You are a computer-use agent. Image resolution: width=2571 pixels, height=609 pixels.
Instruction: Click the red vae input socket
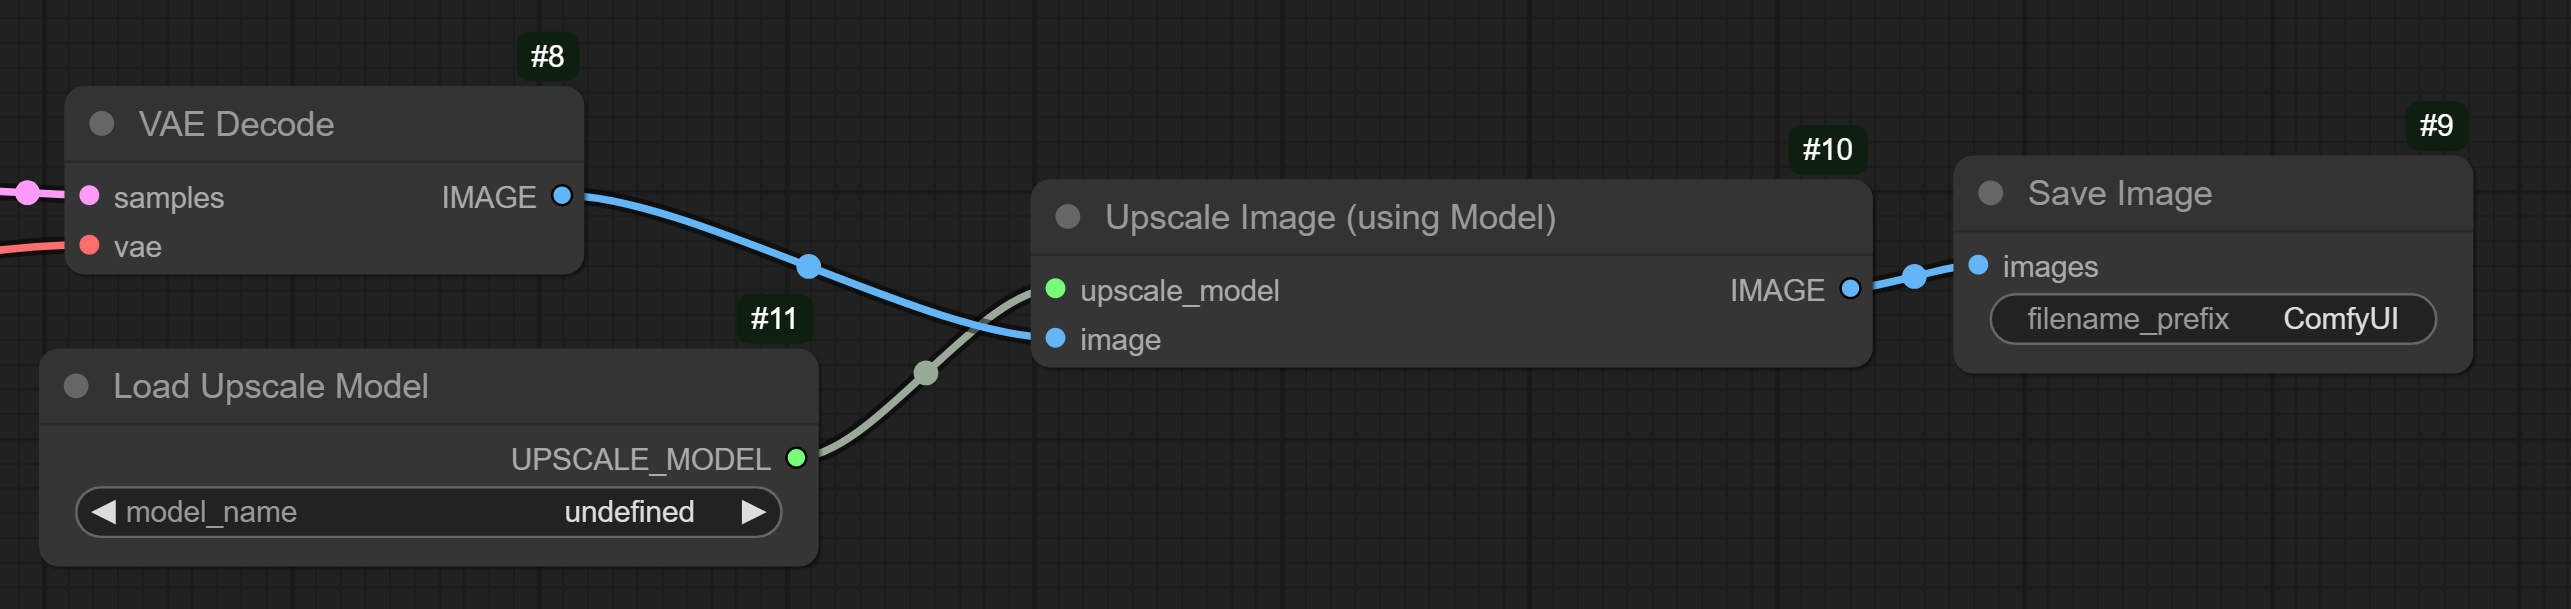pos(90,245)
